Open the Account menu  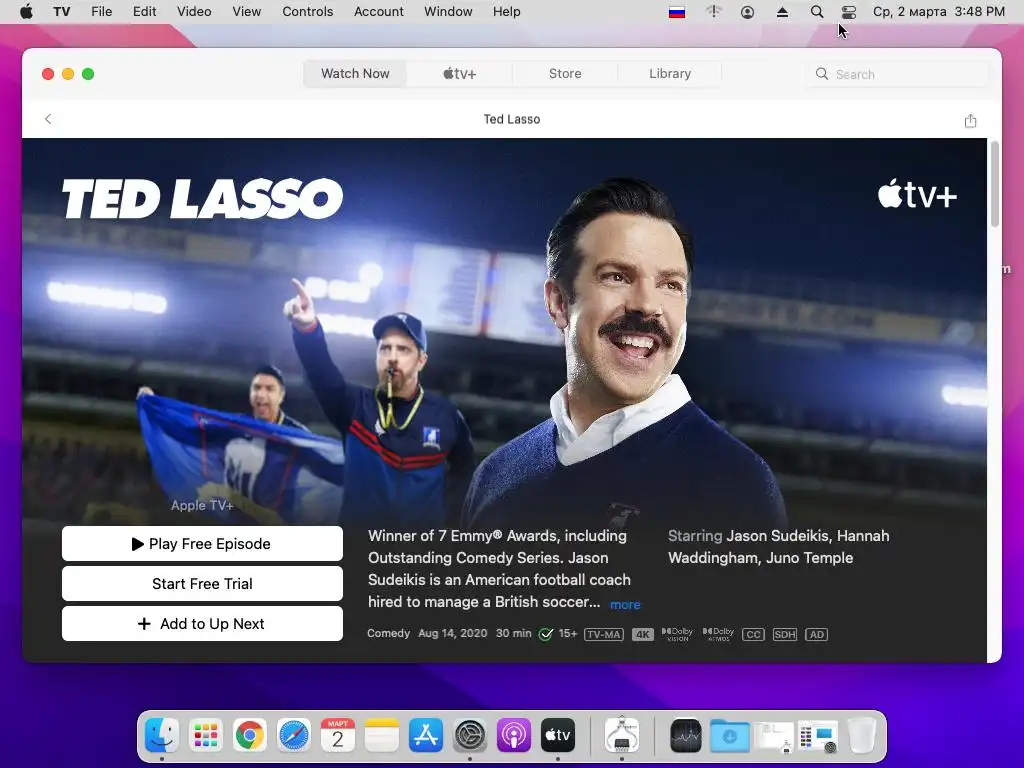tap(379, 12)
